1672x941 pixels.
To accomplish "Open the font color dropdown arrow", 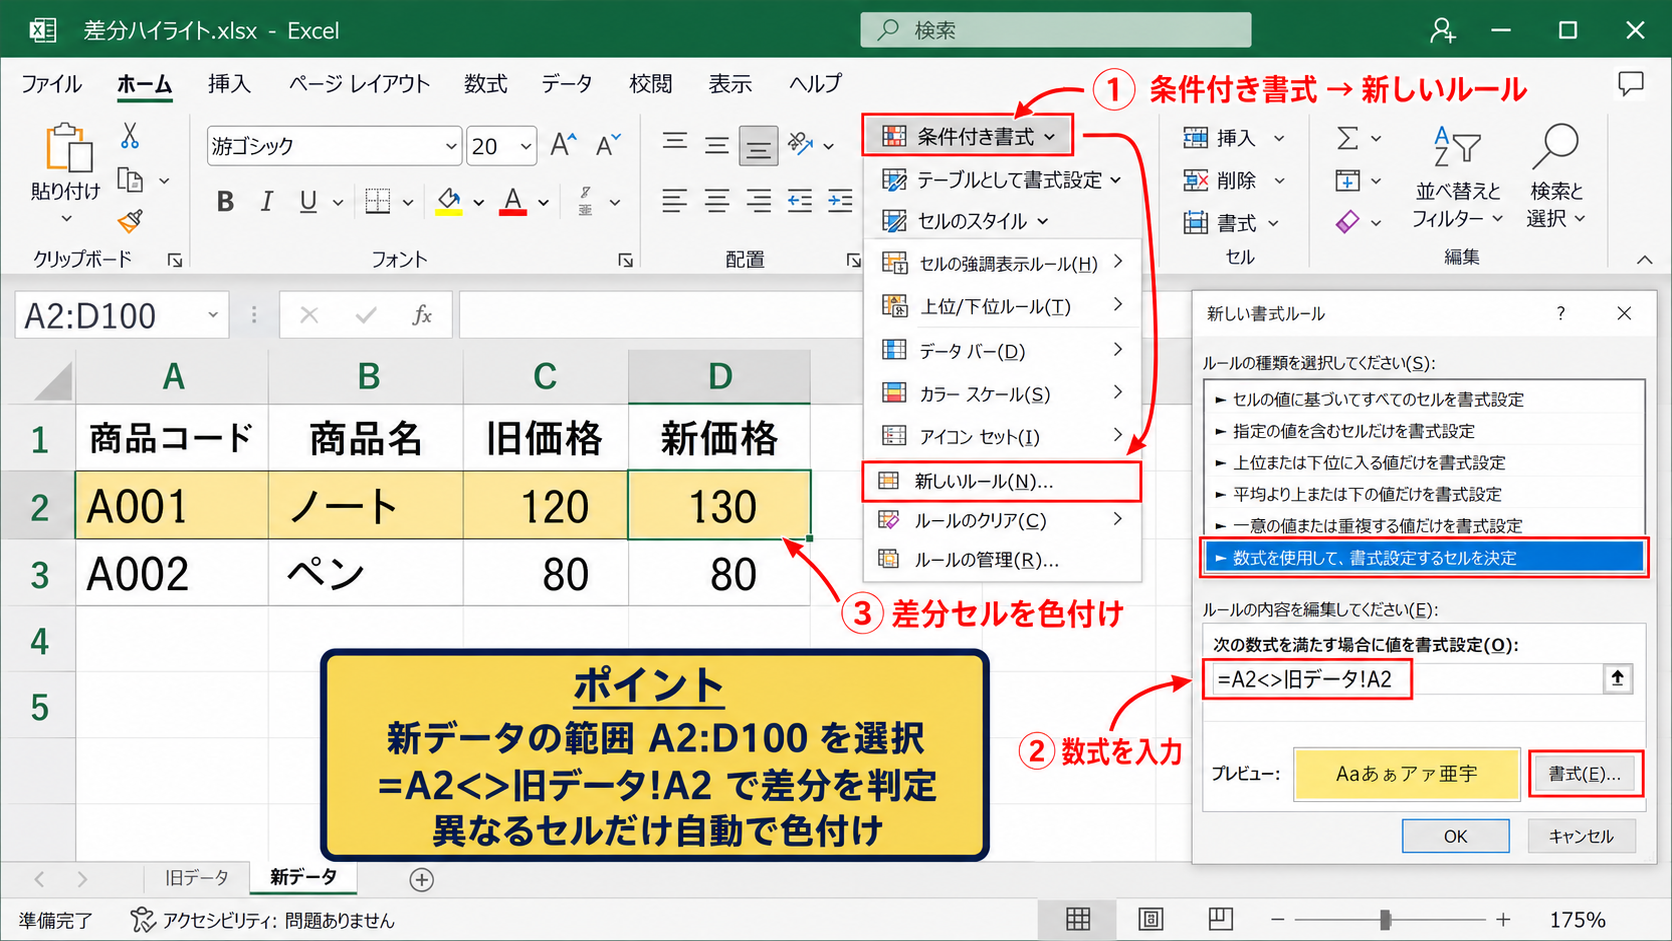I will point(543,203).
